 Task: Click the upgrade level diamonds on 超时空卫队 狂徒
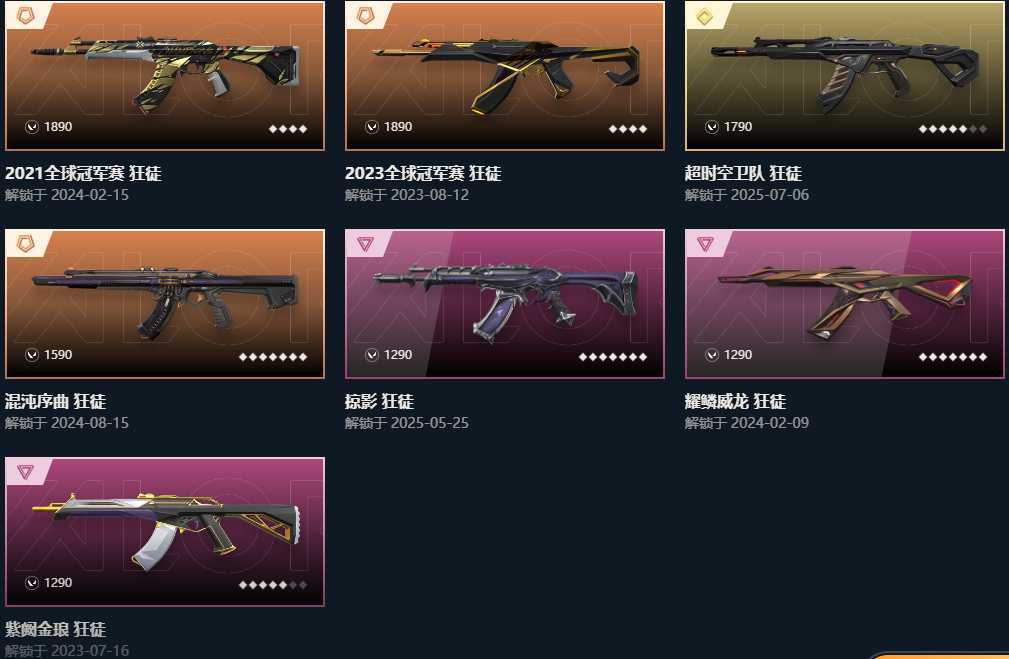953,129
